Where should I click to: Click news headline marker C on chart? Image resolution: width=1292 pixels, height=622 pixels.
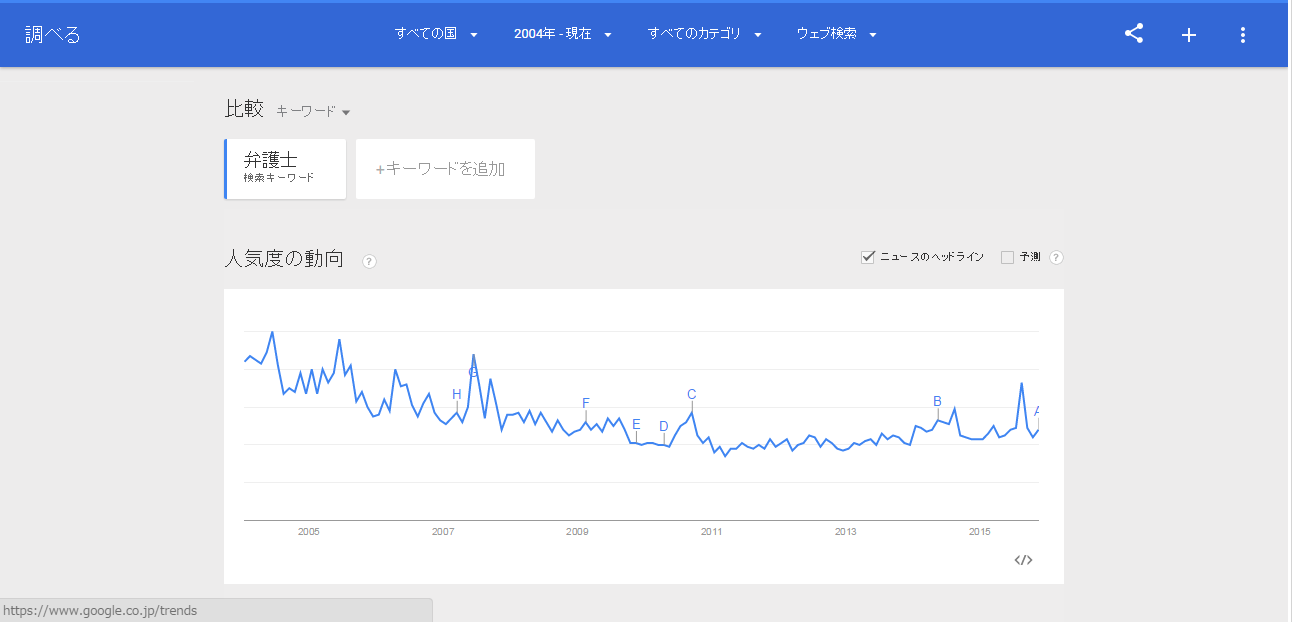tap(691, 394)
